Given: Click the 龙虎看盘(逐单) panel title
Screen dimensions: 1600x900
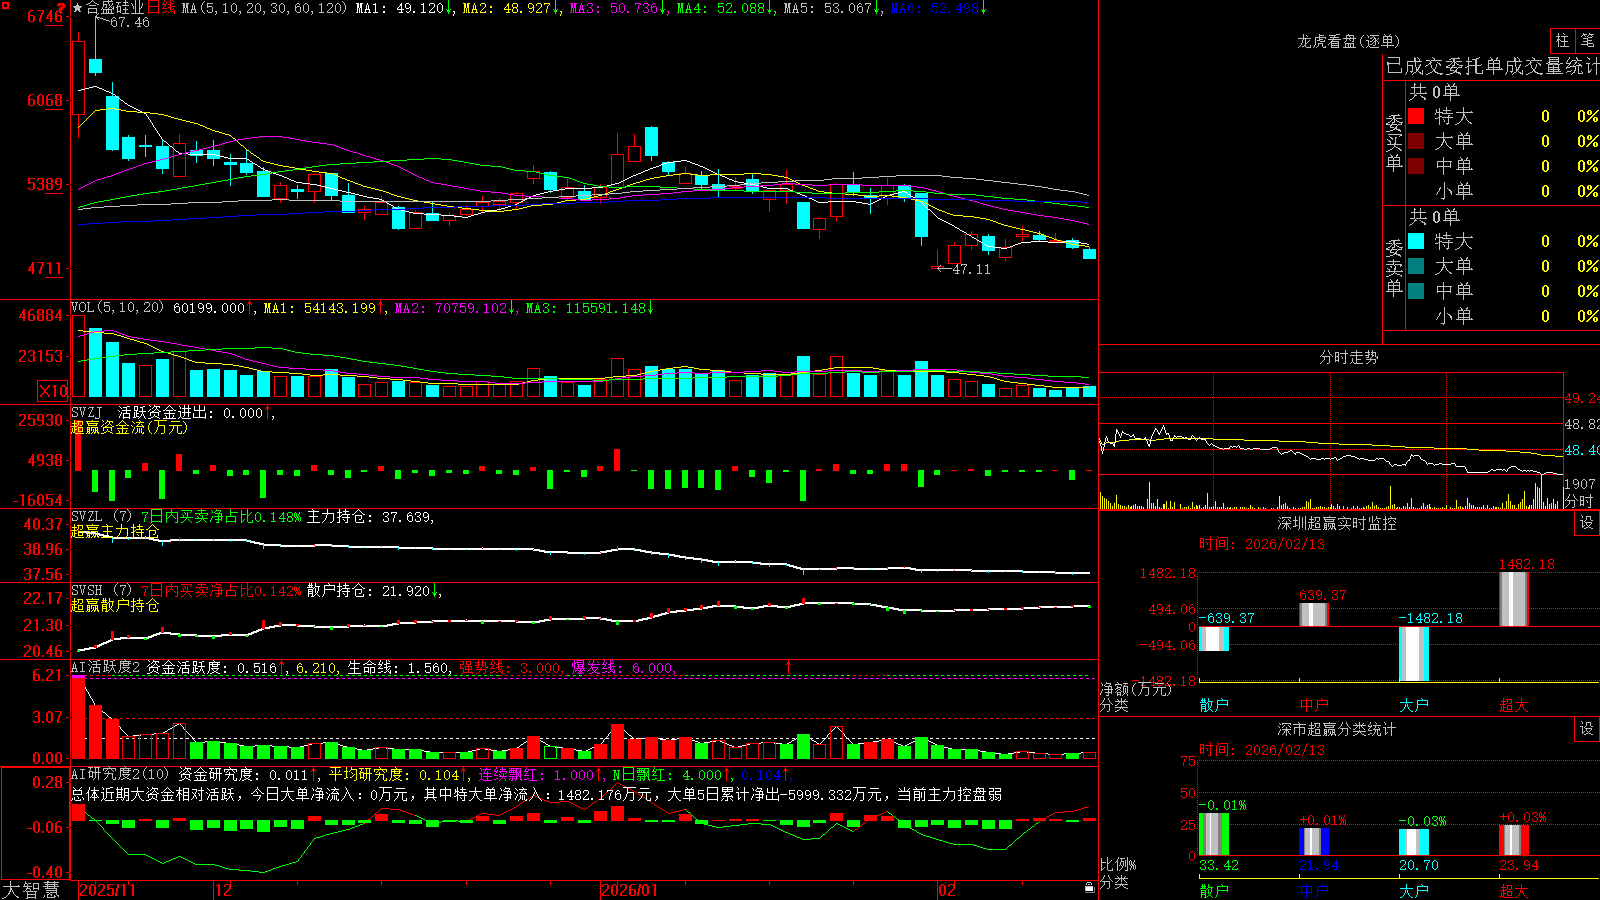Looking at the screenshot, I should tap(1349, 41).
